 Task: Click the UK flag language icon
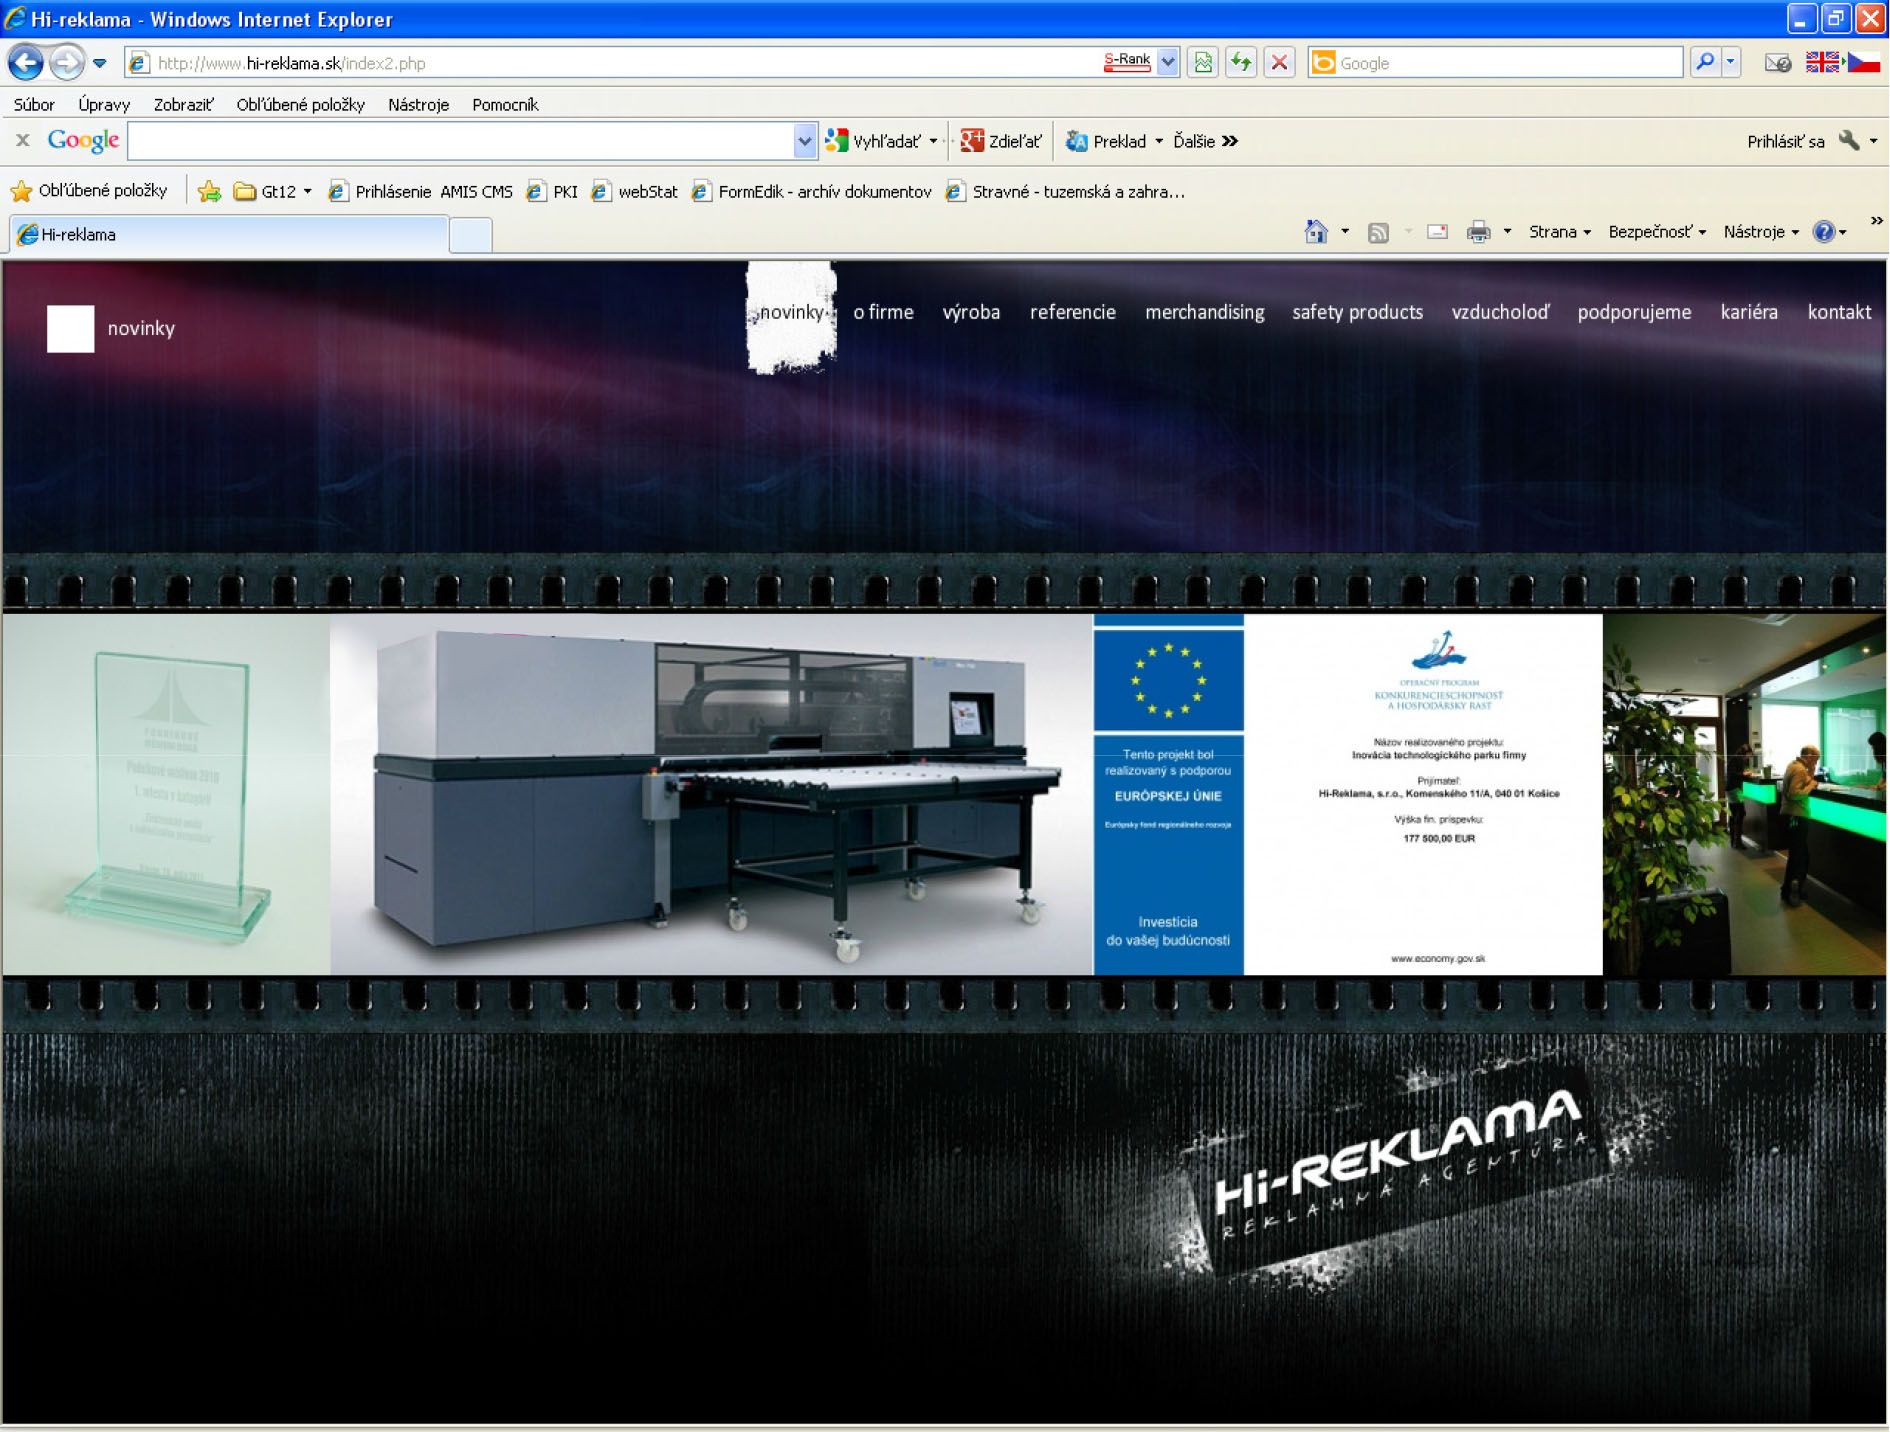pyautogui.click(x=1822, y=62)
